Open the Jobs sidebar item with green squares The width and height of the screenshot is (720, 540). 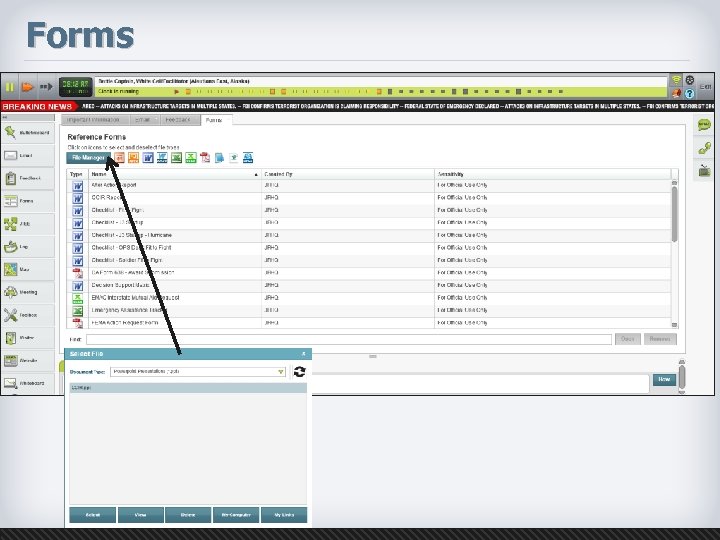(28, 224)
